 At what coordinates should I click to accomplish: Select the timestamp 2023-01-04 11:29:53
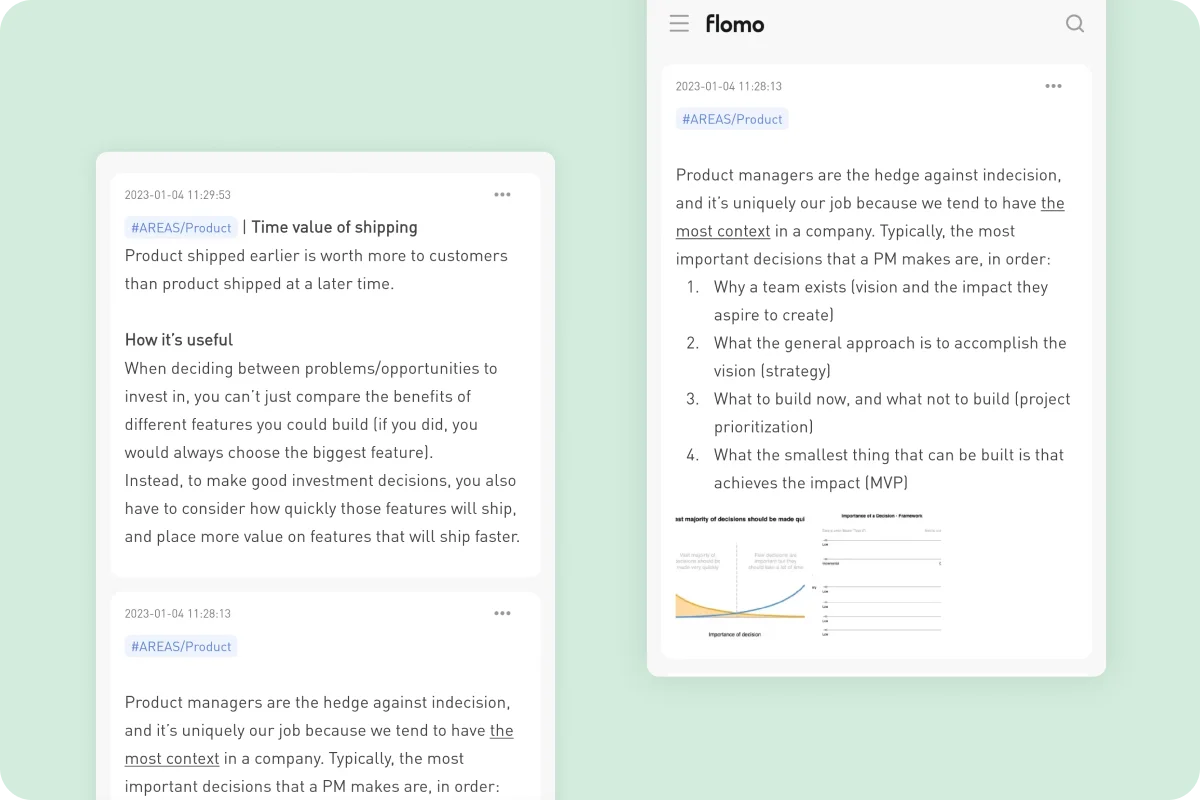pyautogui.click(x=178, y=194)
